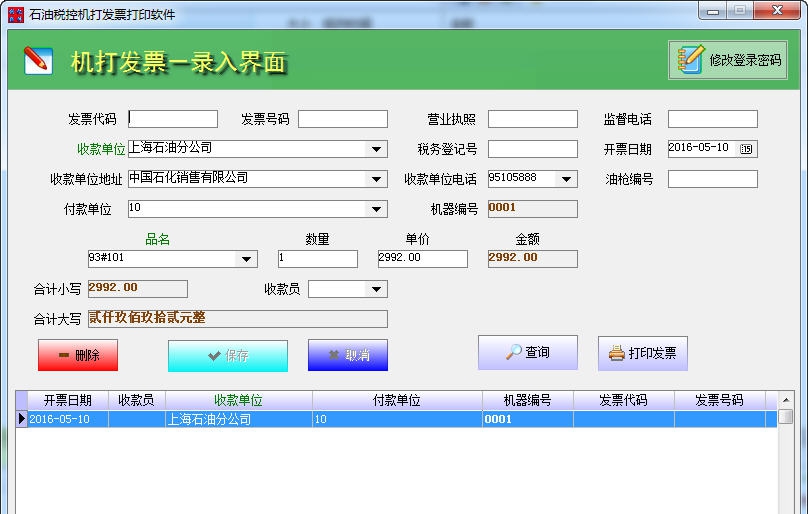The width and height of the screenshot is (808, 514).
Task: Focus the 发票号码 input field
Action: (x=343, y=119)
